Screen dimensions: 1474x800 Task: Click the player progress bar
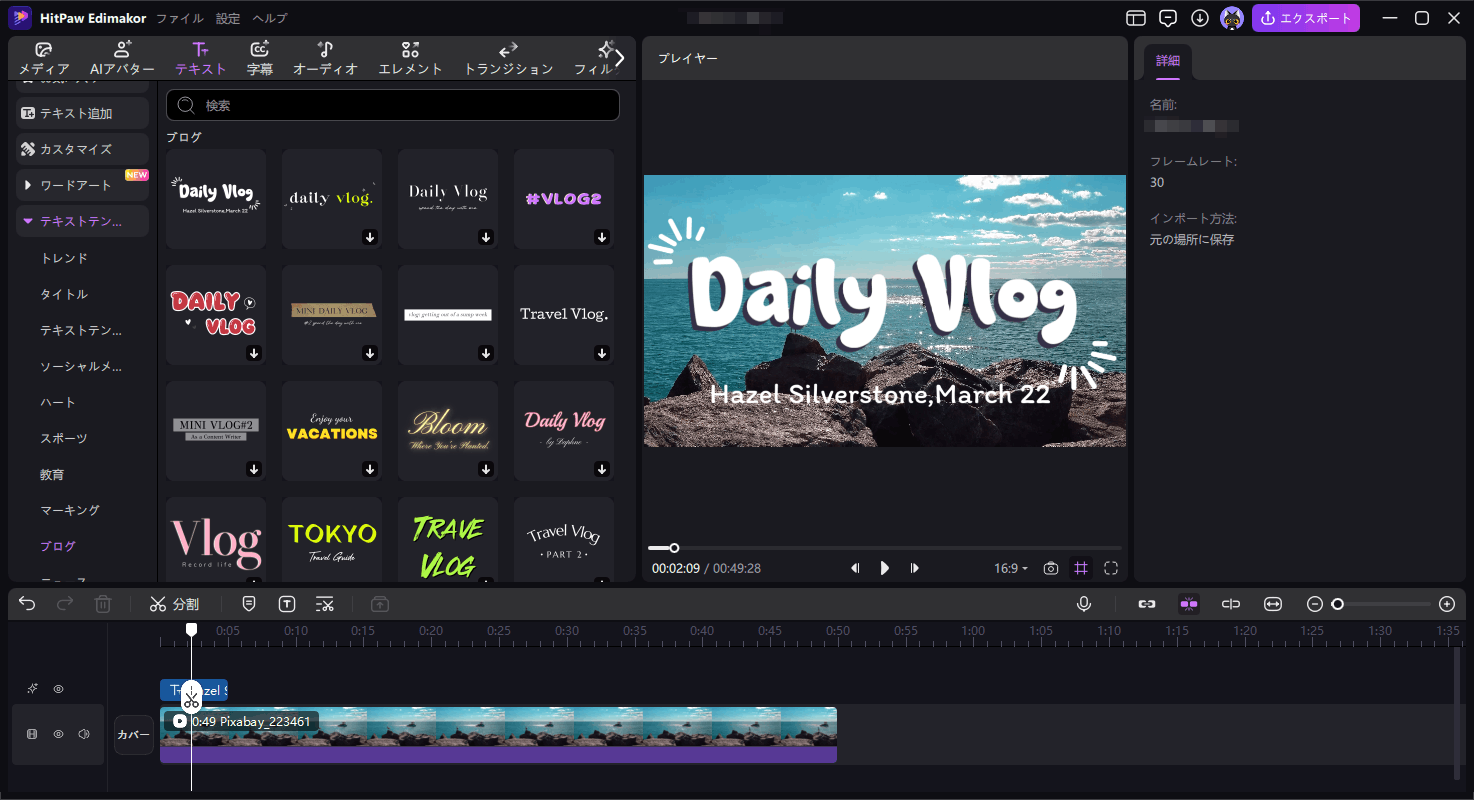(x=885, y=548)
